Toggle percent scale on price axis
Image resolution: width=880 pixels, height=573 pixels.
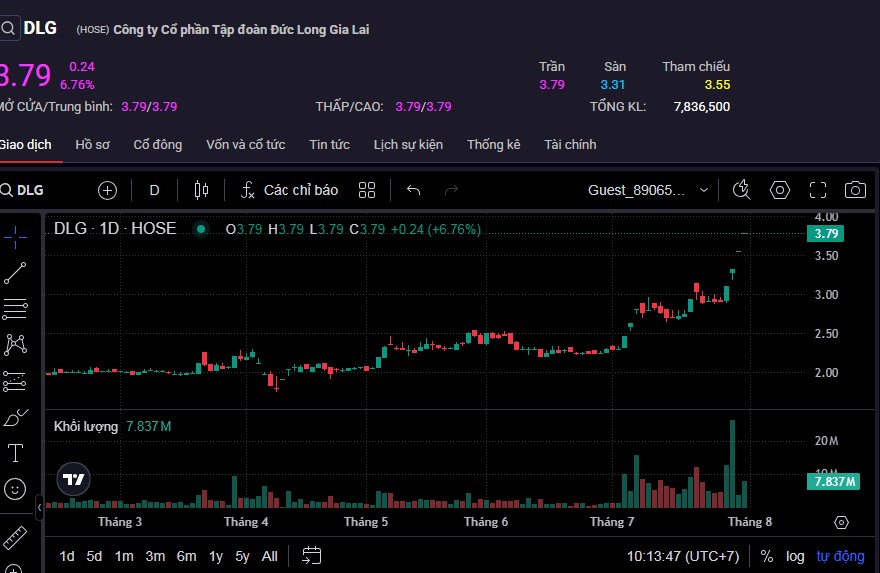point(767,556)
